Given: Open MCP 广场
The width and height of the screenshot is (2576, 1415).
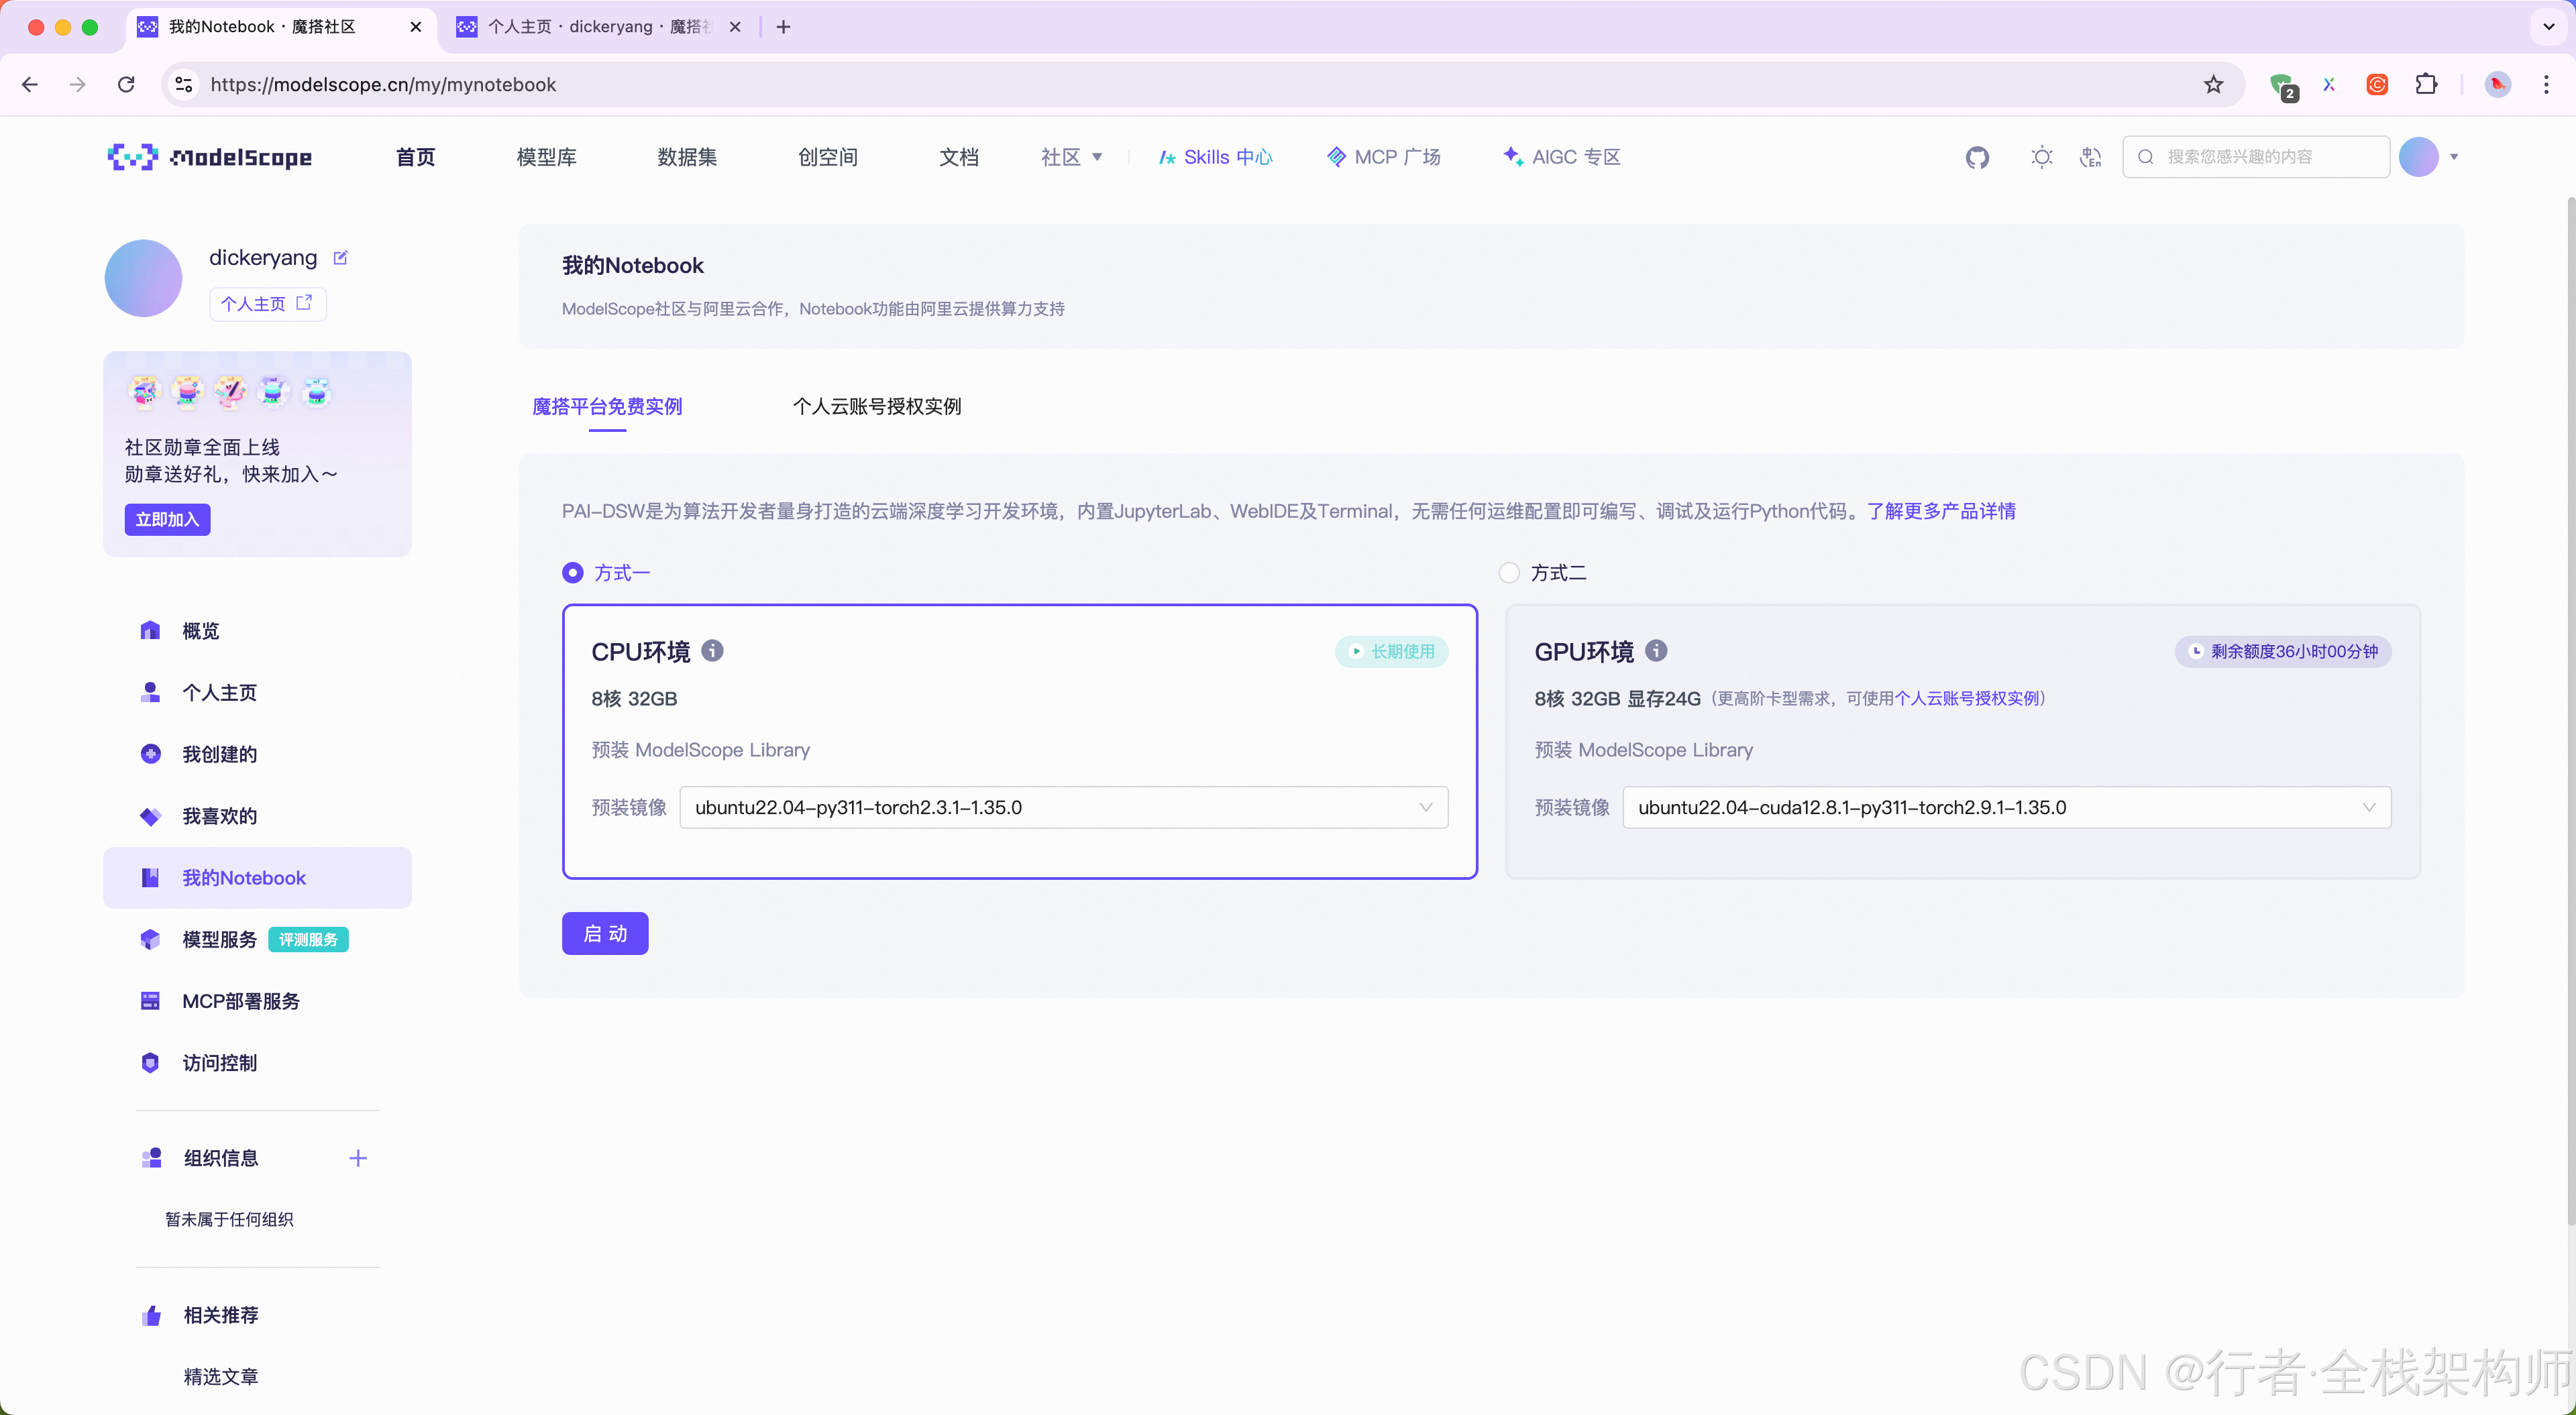Looking at the screenshot, I should [1384, 157].
